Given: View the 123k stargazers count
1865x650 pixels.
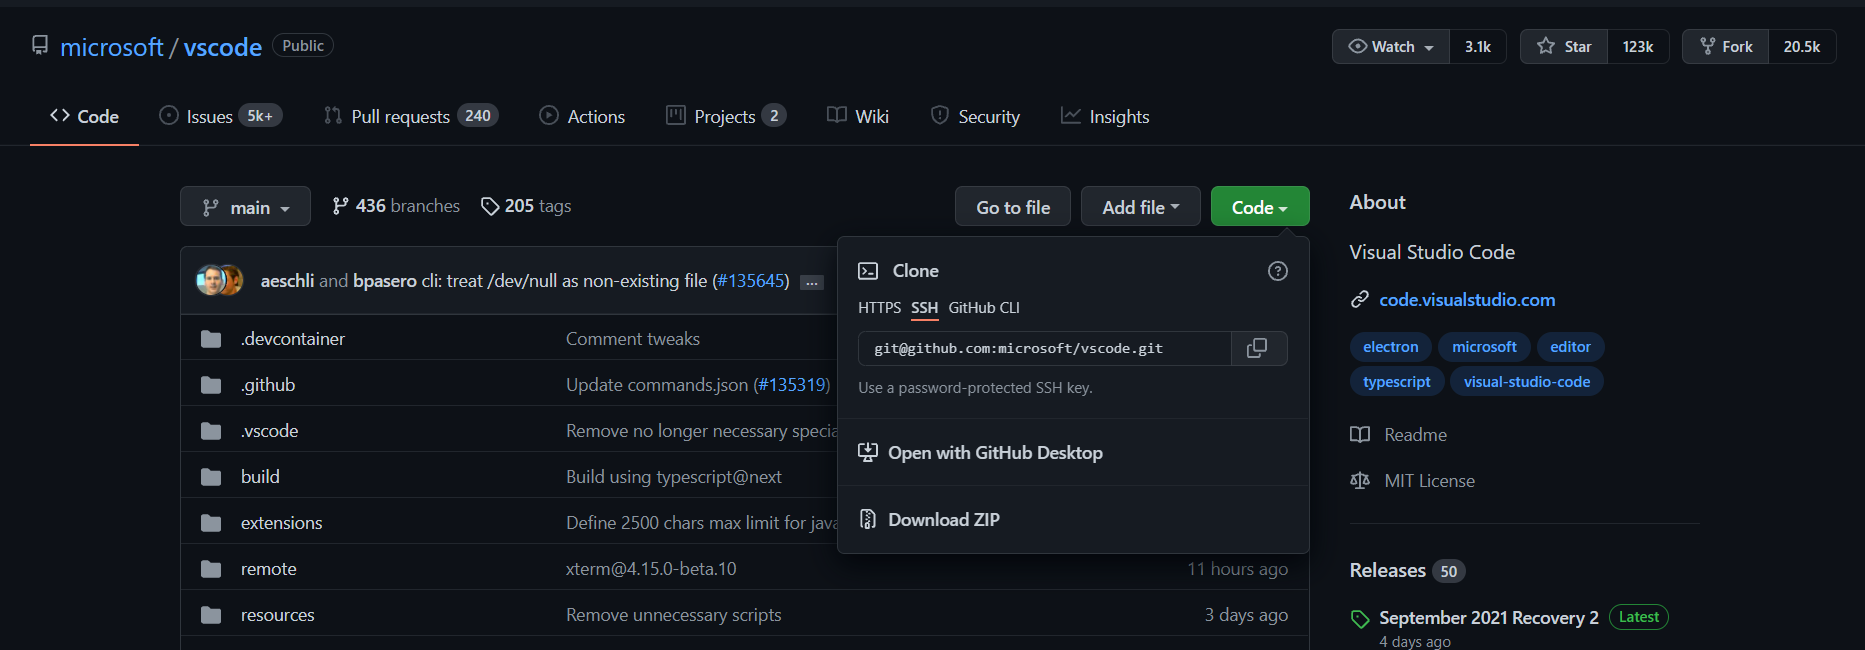Looking at the screenshot, I should pos(1637,47).
